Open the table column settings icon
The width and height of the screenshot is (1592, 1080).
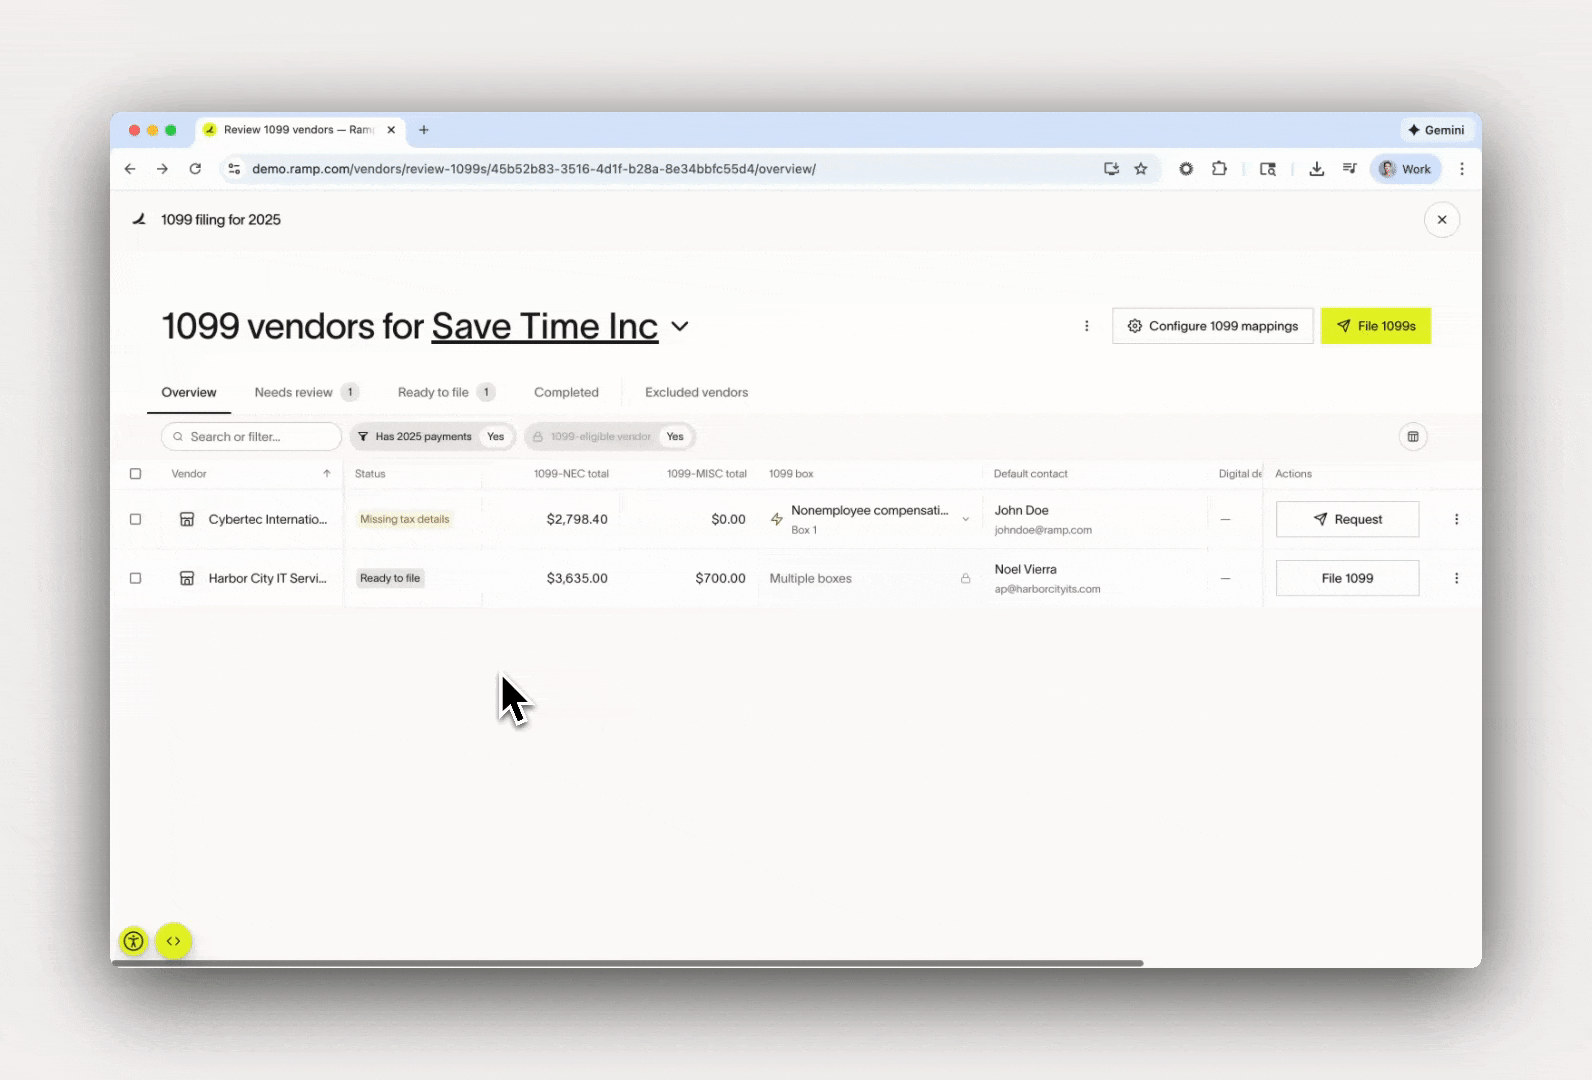pyautogui.click(x=1413, y=437)
